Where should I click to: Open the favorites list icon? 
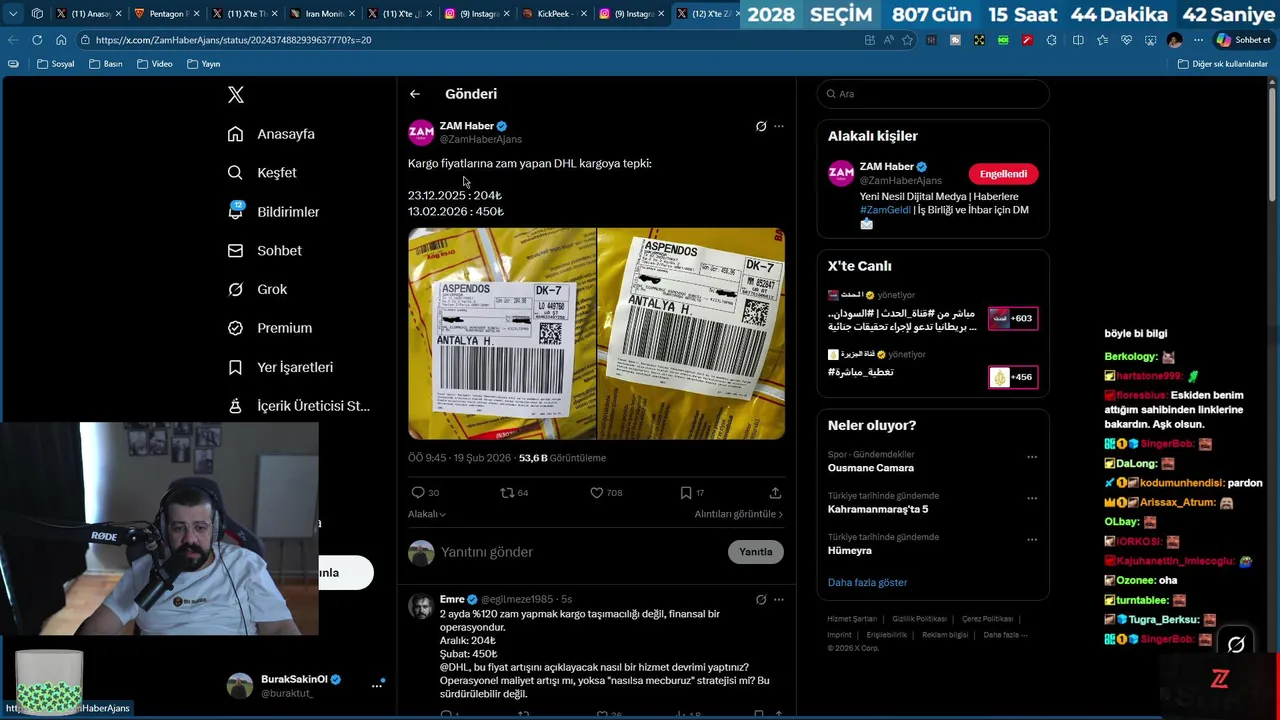coord(1102,40)
